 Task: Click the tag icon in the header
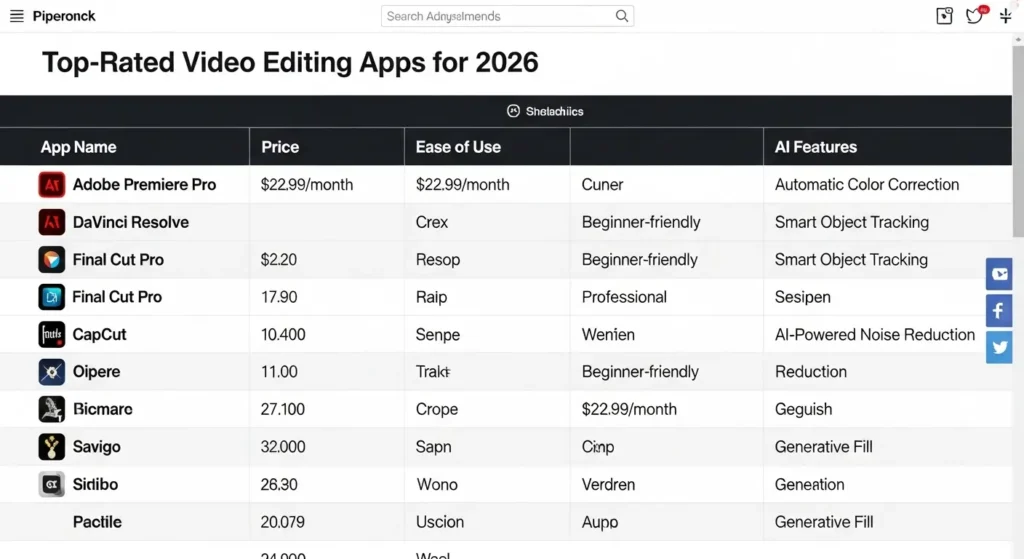click(x=944, y=16)
